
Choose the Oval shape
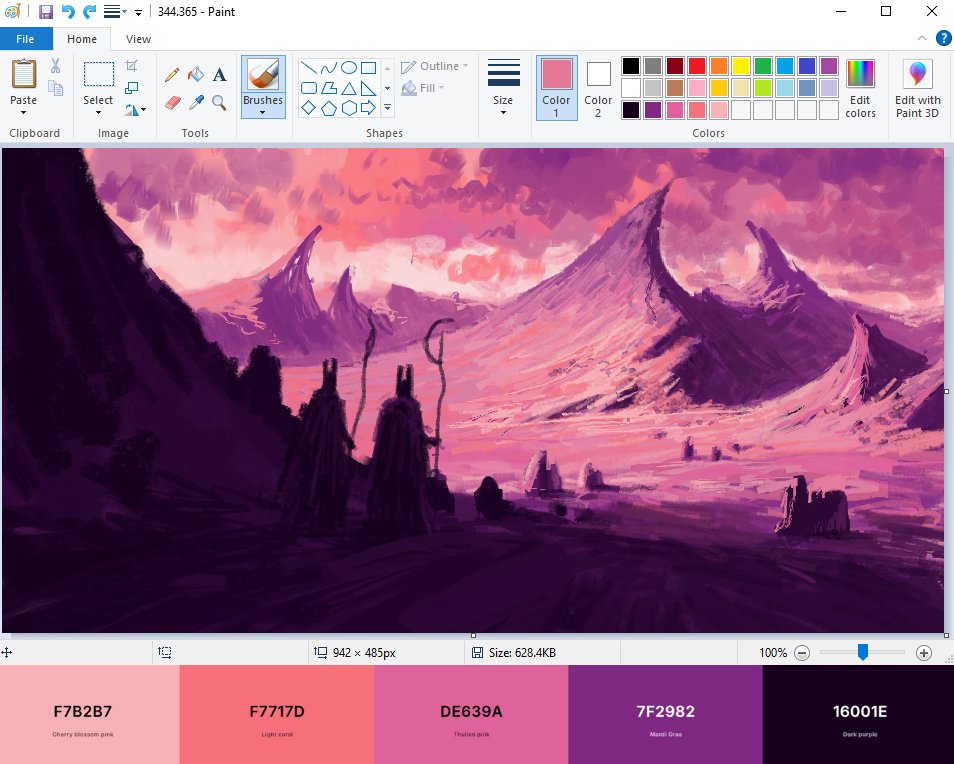pyautogui.click(x=349, y=68)
